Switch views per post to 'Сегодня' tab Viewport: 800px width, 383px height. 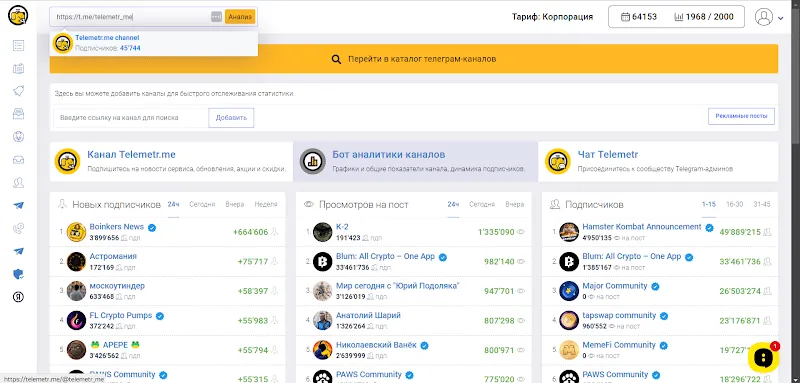[x=482, y=204]
